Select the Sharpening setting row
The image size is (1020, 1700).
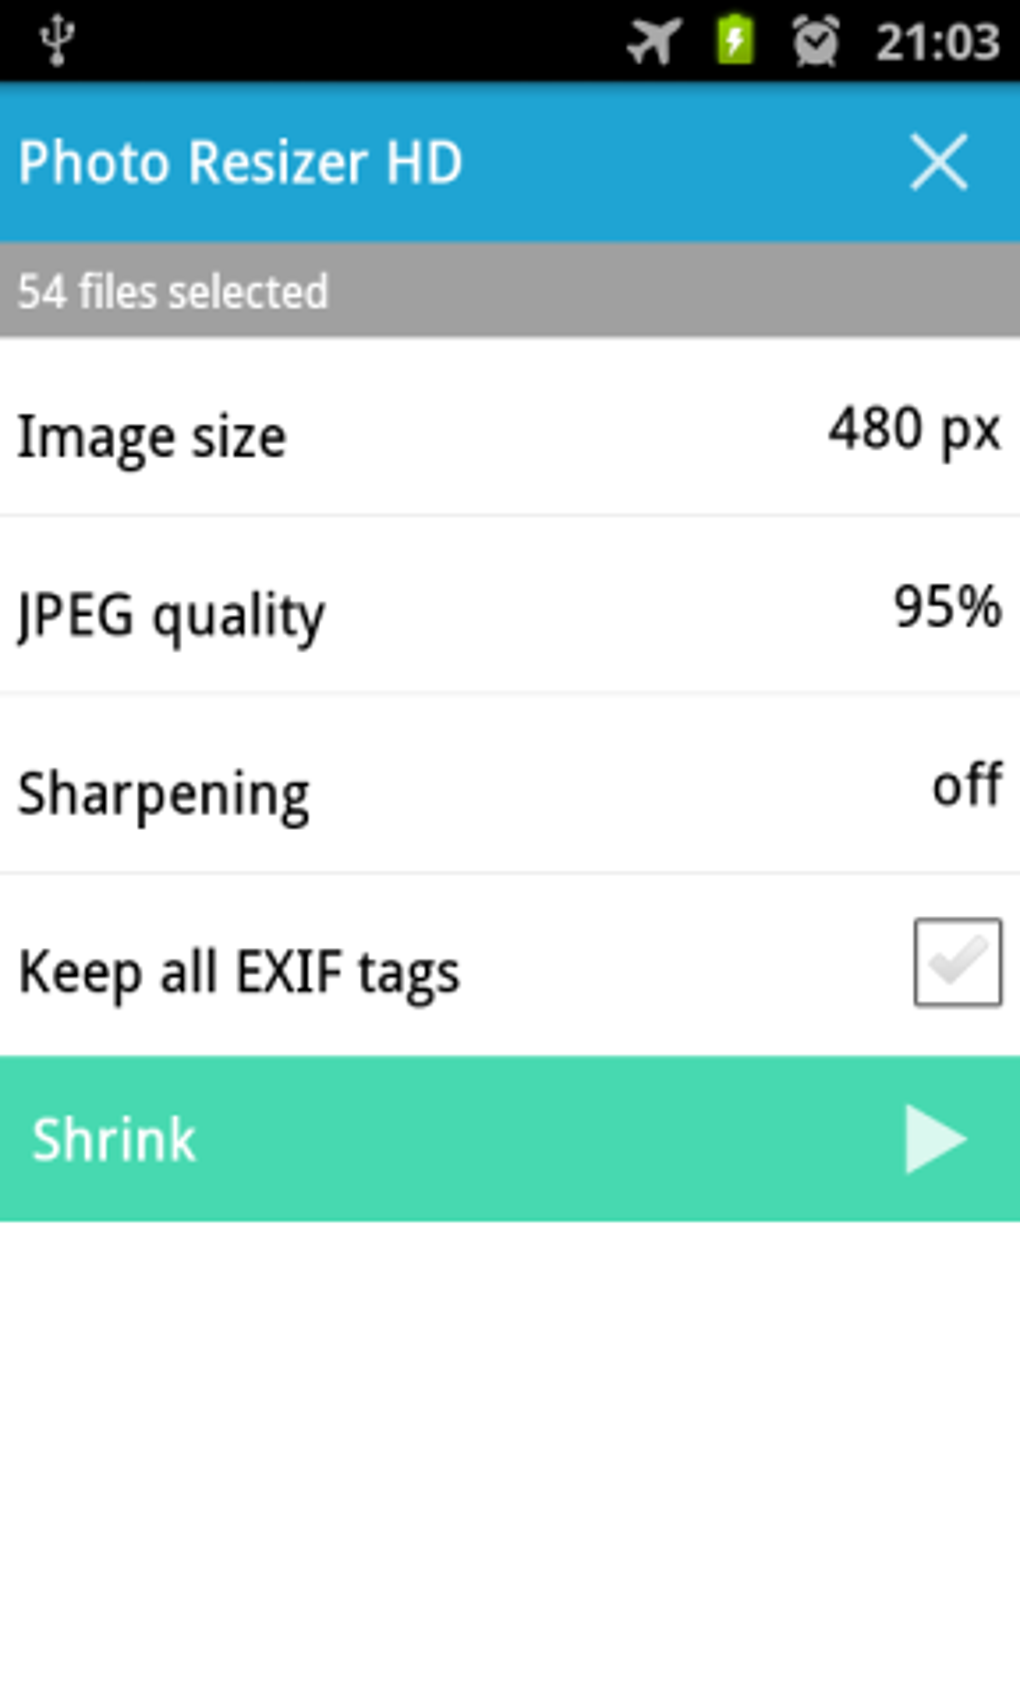point(510,784)
